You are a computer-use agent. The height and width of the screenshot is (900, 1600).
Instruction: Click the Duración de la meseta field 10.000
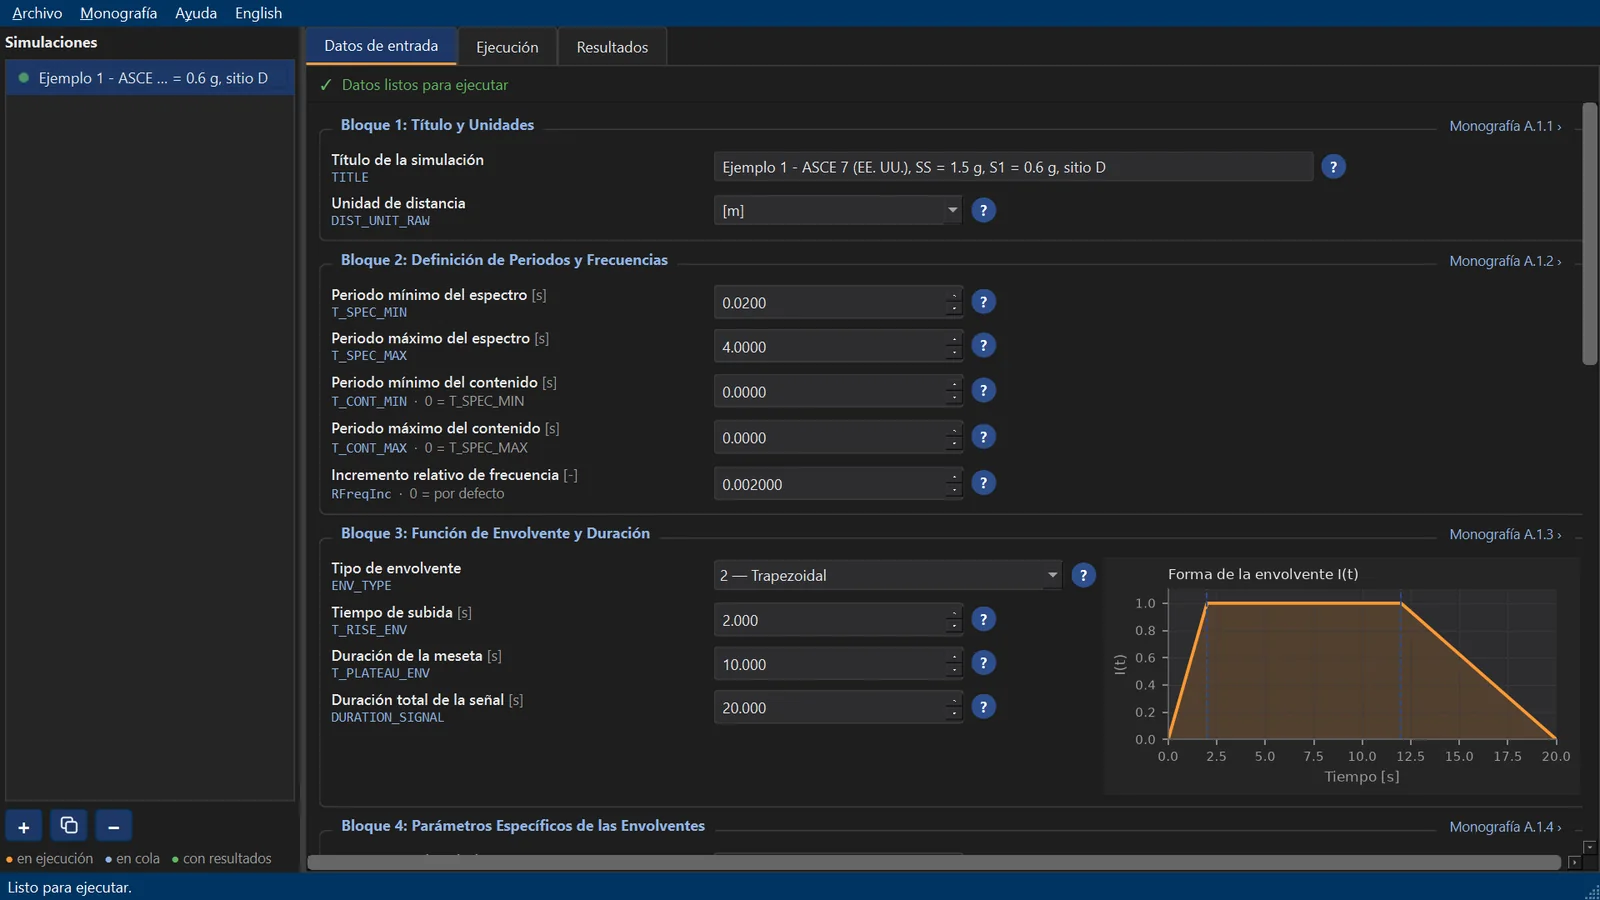tap(838, 664)
